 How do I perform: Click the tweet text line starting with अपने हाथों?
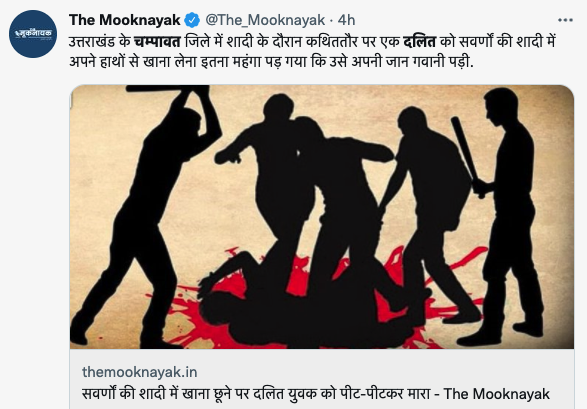(271, 62)
